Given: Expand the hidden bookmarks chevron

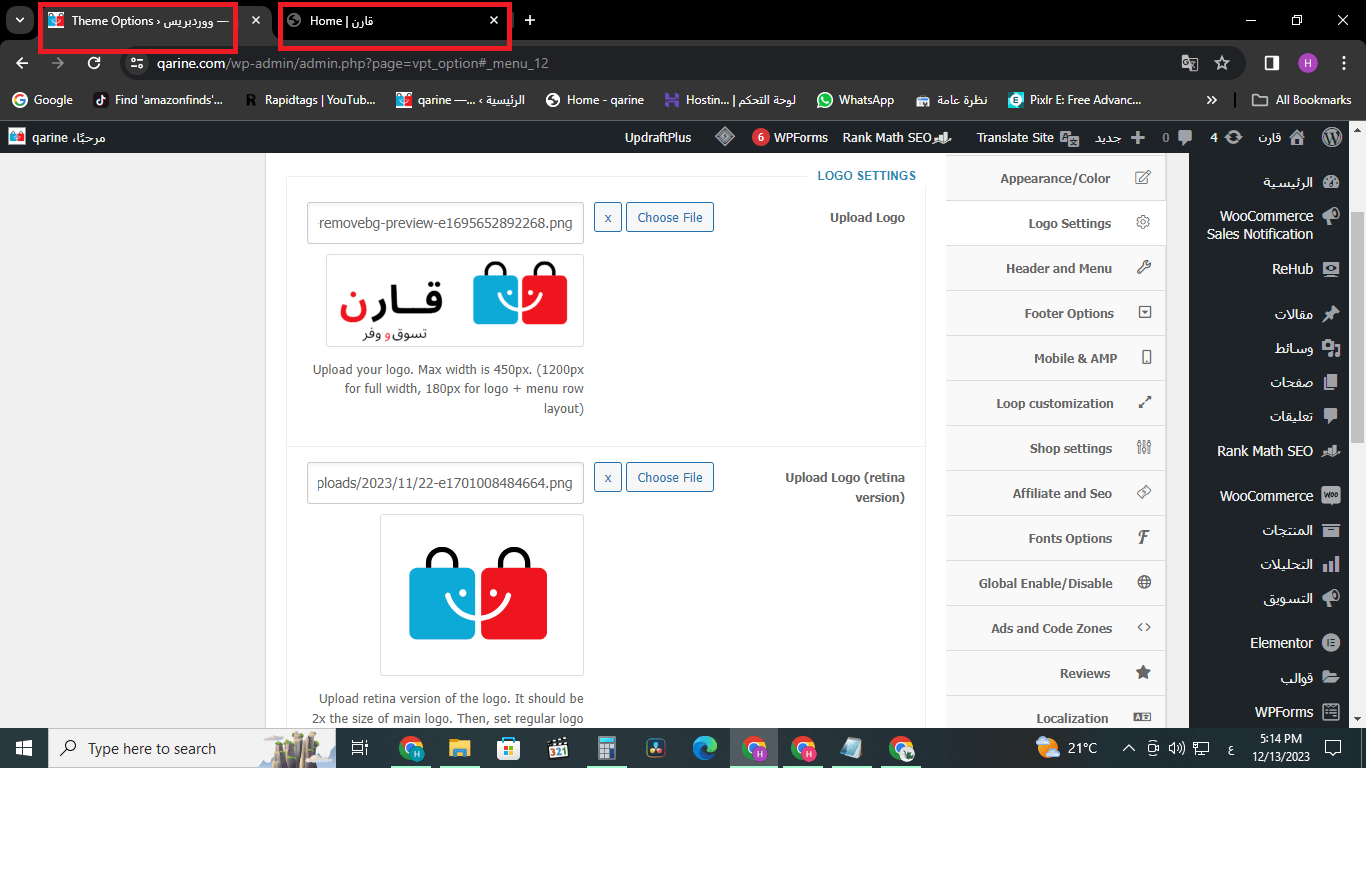Looking at the screenshot, I should coord(1212,100).
